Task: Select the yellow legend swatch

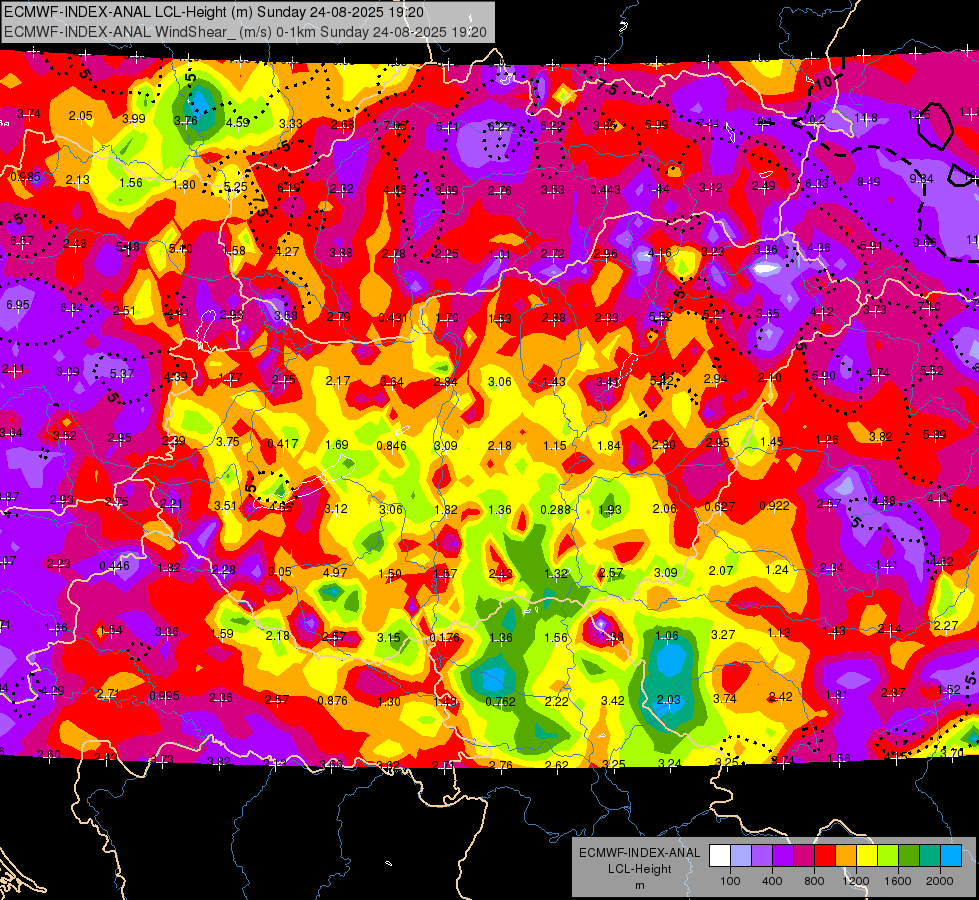Action: click(x=867, y=856)
